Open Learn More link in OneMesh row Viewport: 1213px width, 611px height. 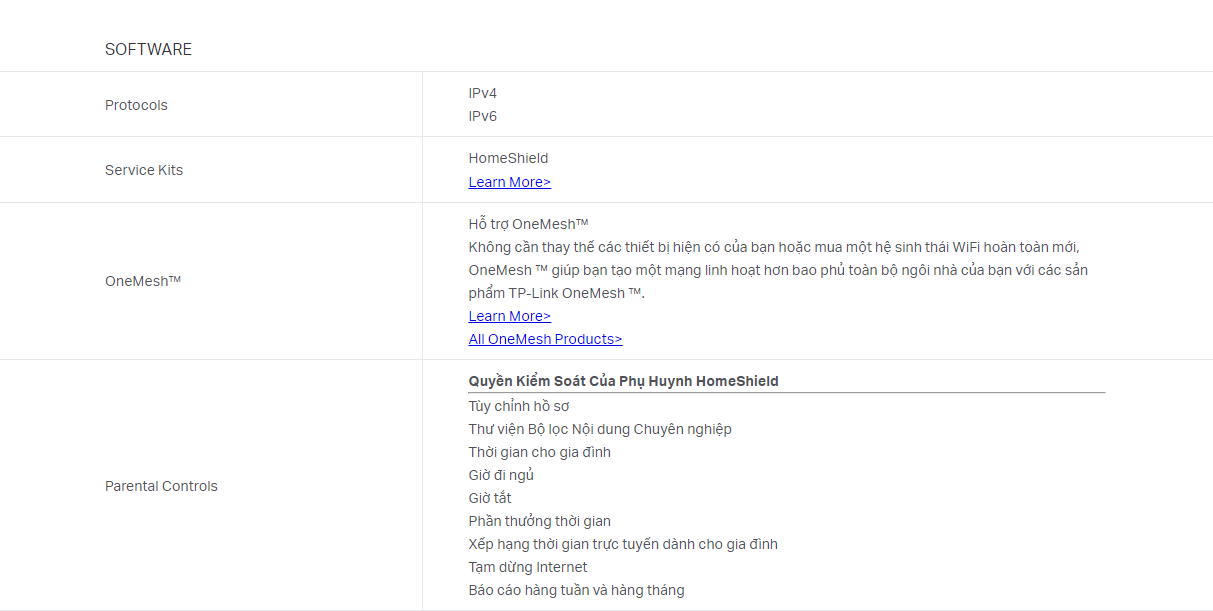coord(510,316)
